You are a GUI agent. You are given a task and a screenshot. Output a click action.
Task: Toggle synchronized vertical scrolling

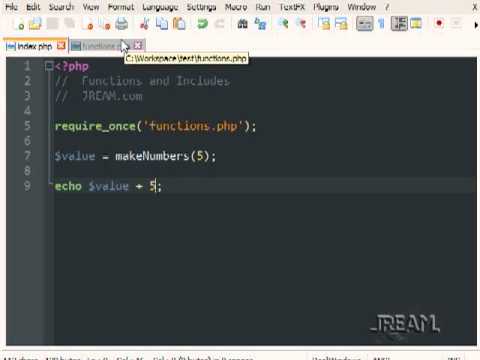[324, 24]
